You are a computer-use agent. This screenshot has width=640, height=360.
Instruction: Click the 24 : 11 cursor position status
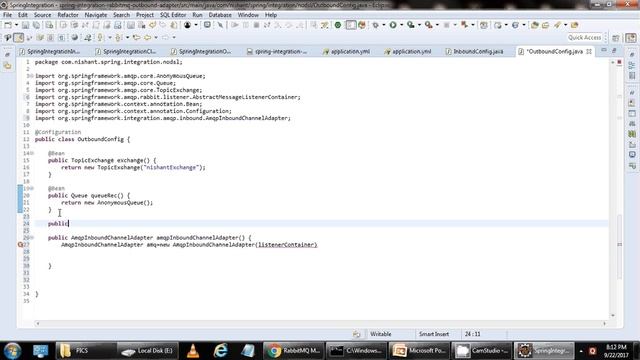pos(472,334)
